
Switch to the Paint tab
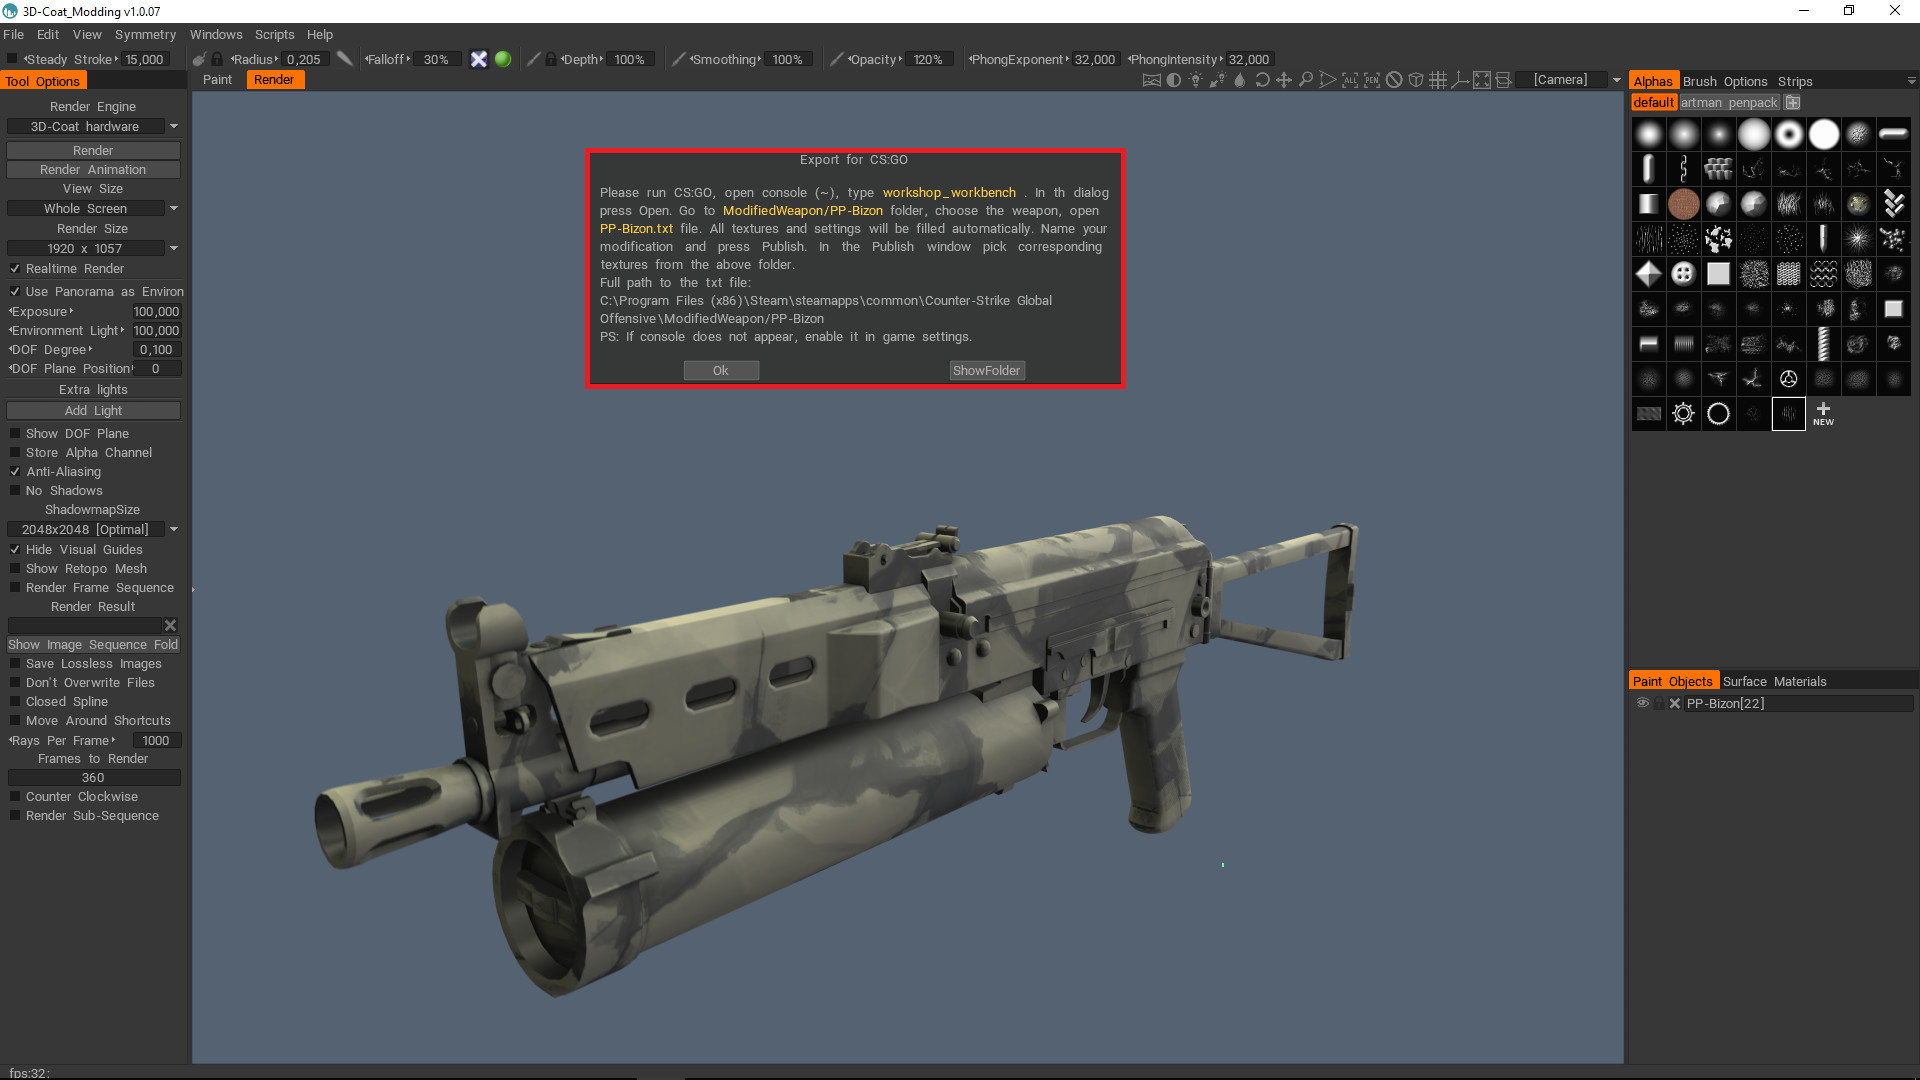(x=217, y=79)
